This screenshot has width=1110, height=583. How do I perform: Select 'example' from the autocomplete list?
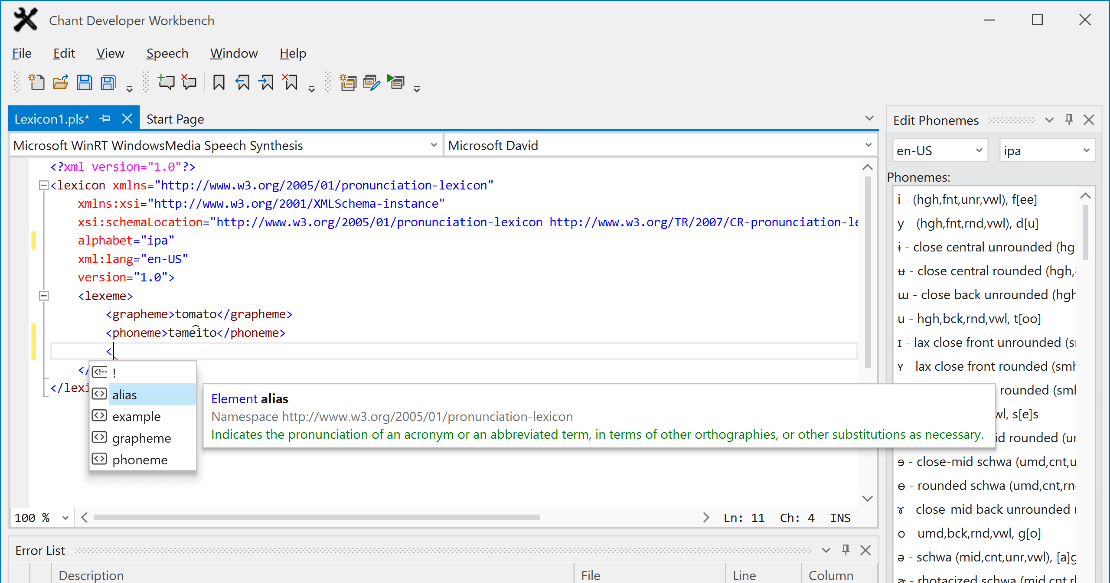click(x=142, y=417)
